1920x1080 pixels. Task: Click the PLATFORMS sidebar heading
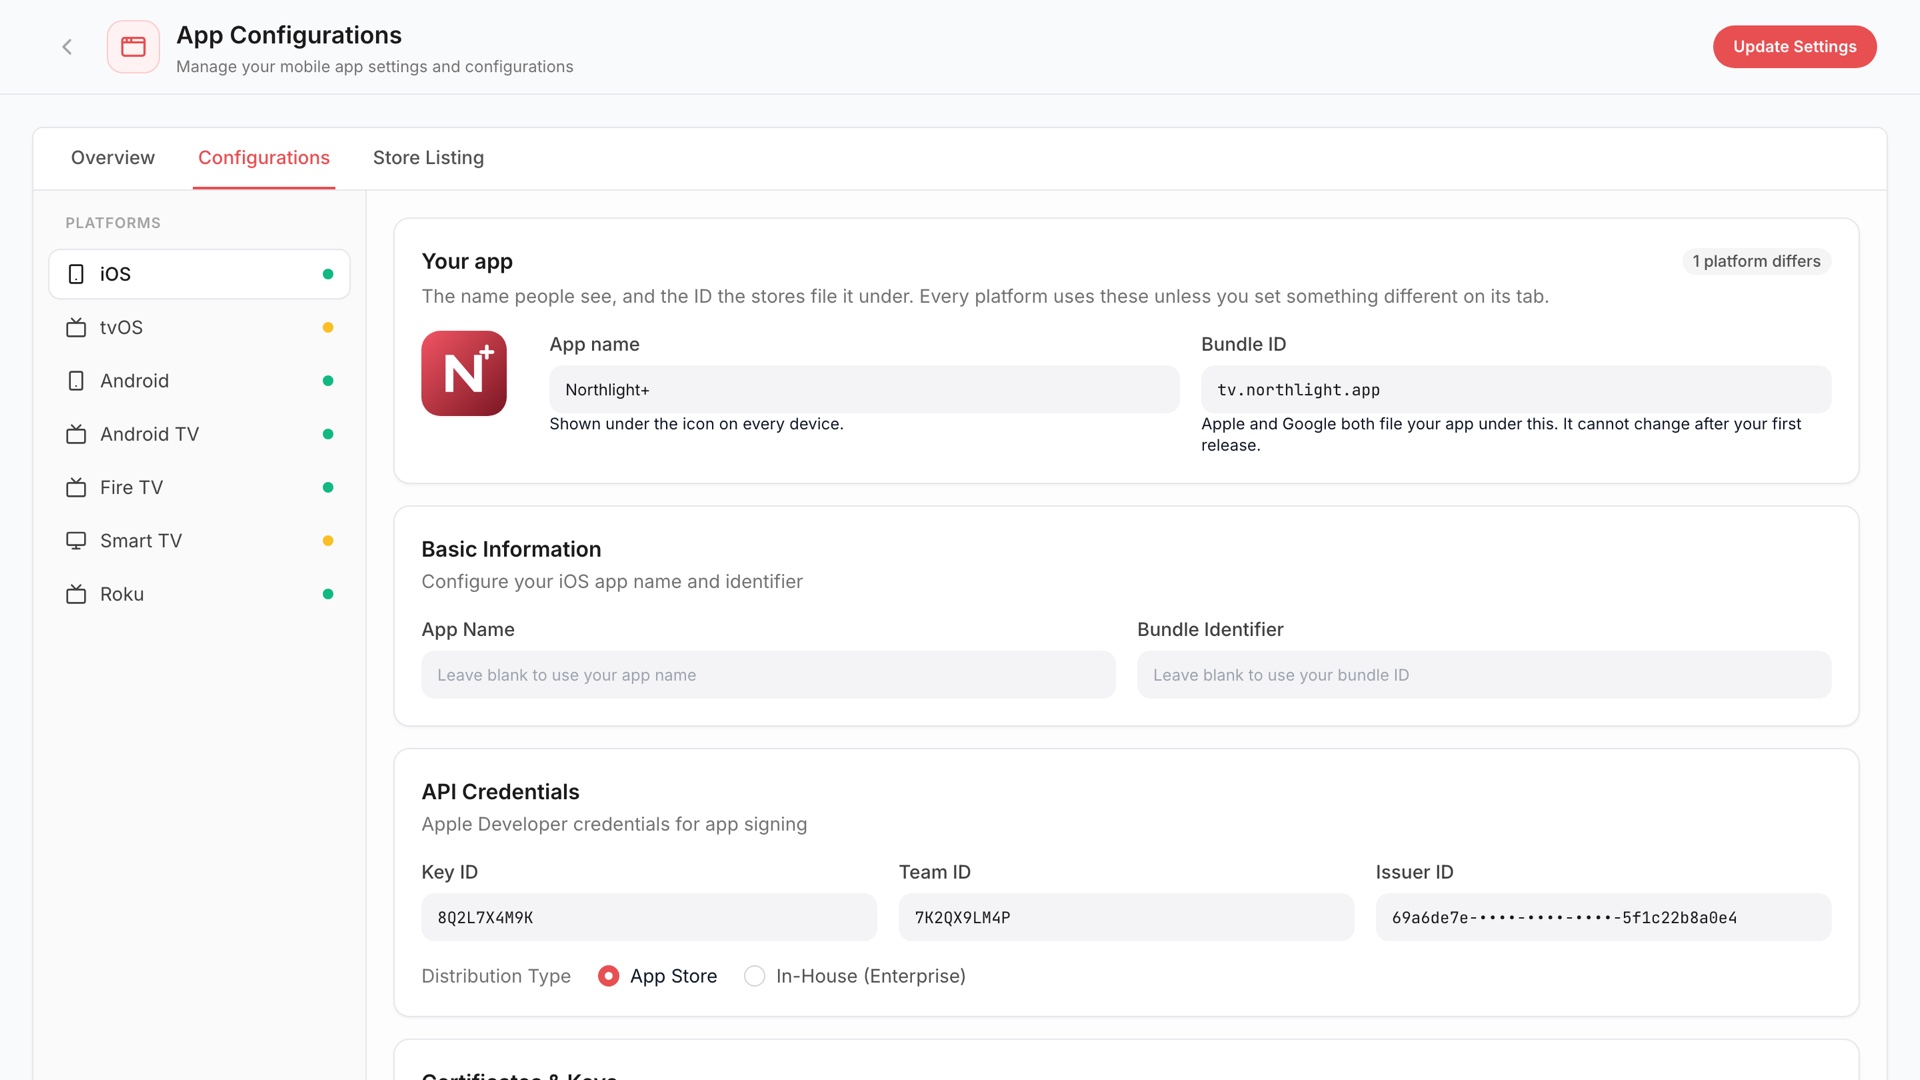point(113,223)
